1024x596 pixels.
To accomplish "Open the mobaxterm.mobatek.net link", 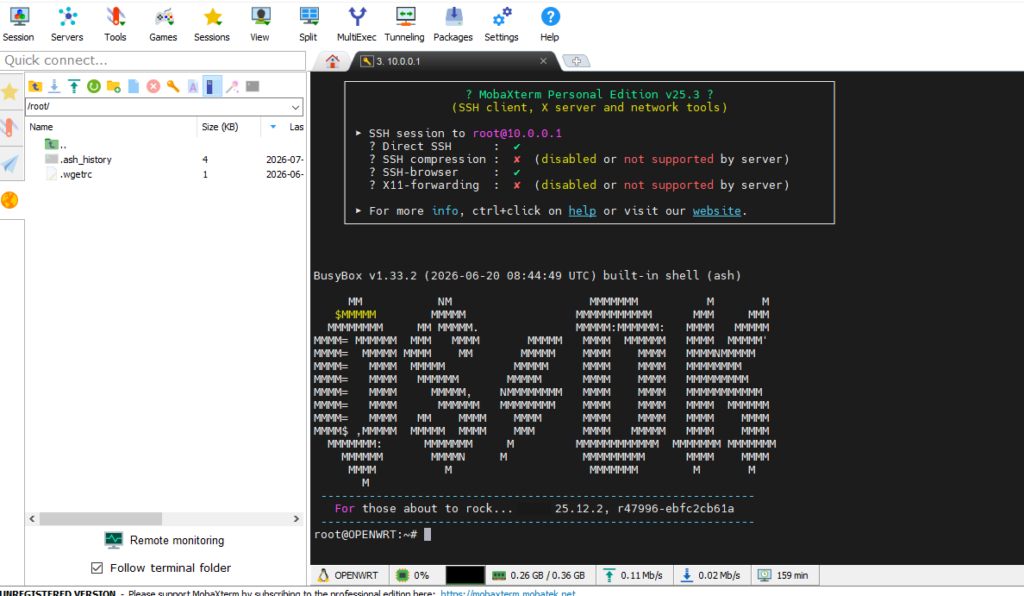I will point(507,593).
